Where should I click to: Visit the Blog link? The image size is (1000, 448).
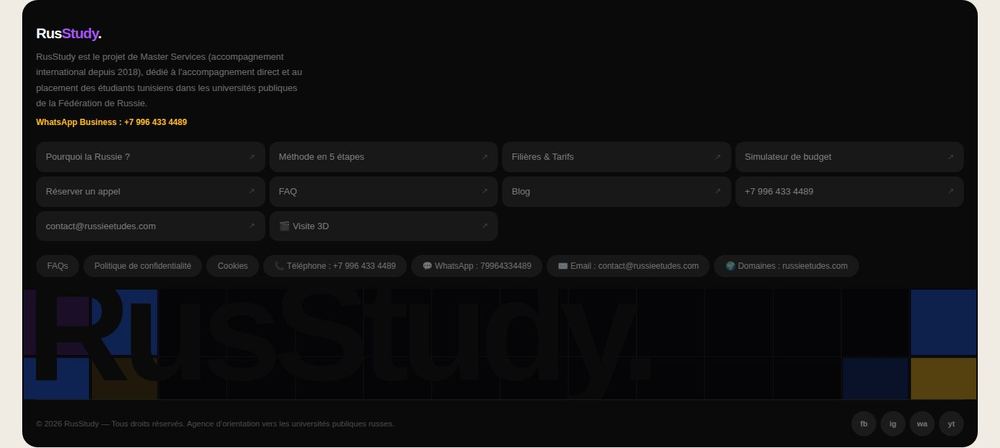pos(617,191)
